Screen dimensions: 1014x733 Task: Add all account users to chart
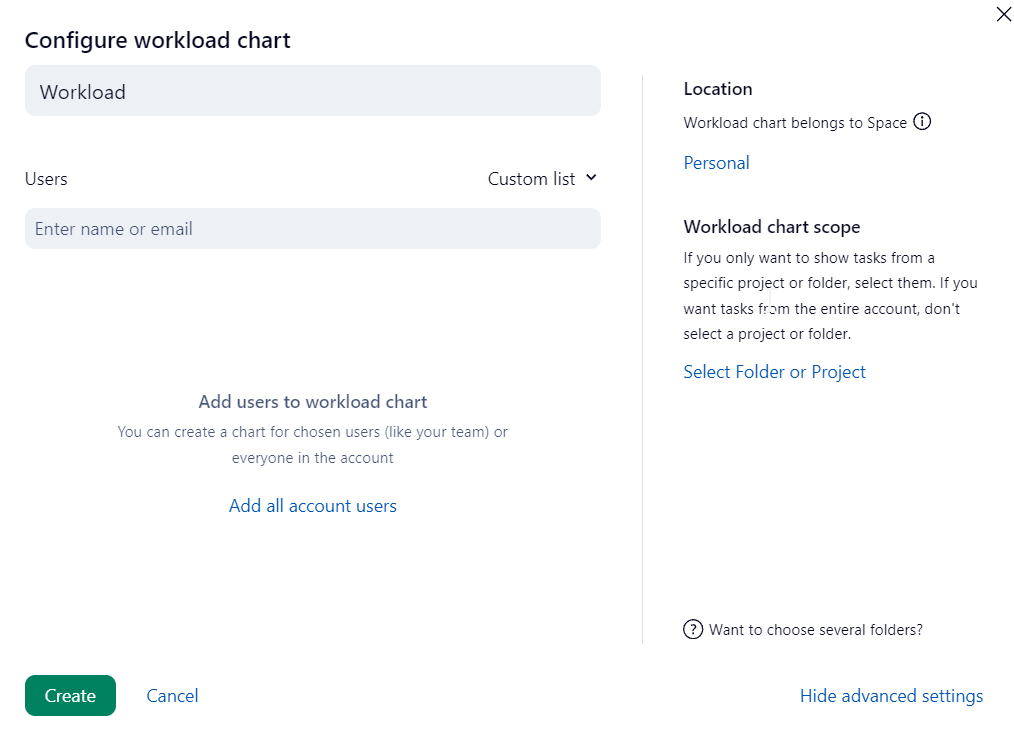312,506
